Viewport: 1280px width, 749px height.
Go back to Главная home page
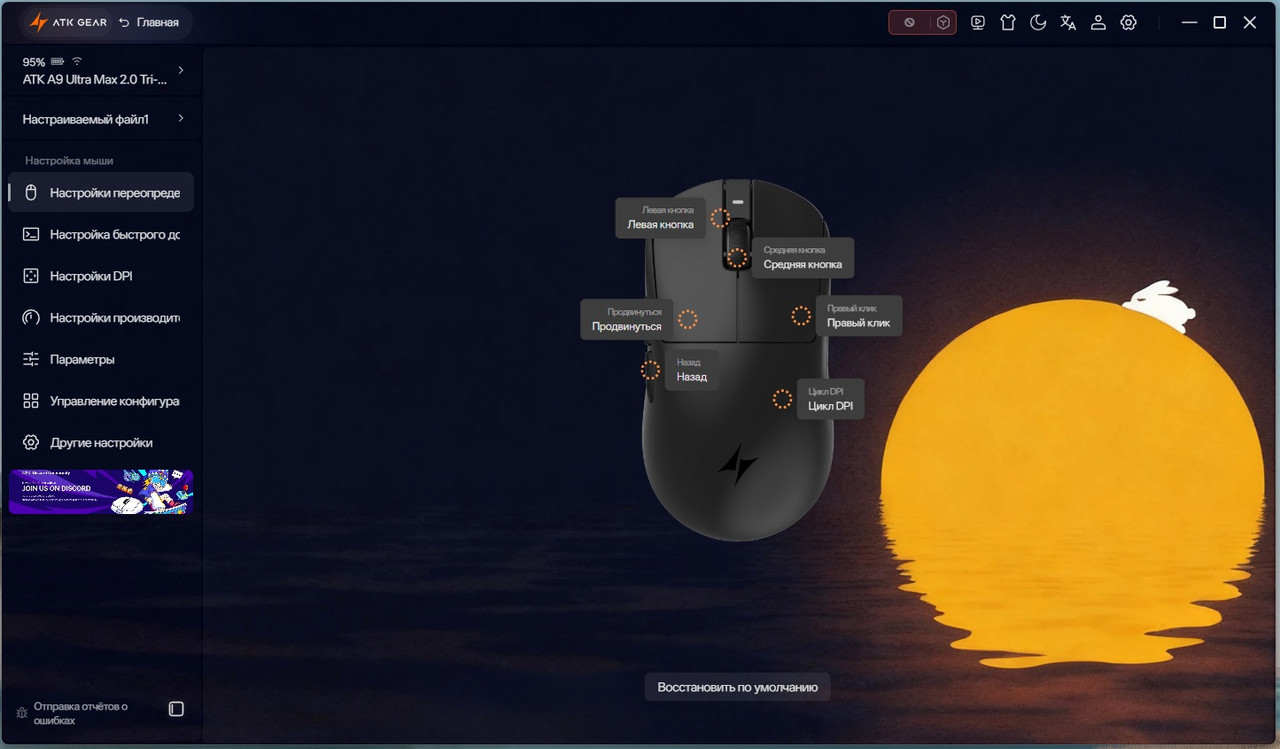[148, 22]
